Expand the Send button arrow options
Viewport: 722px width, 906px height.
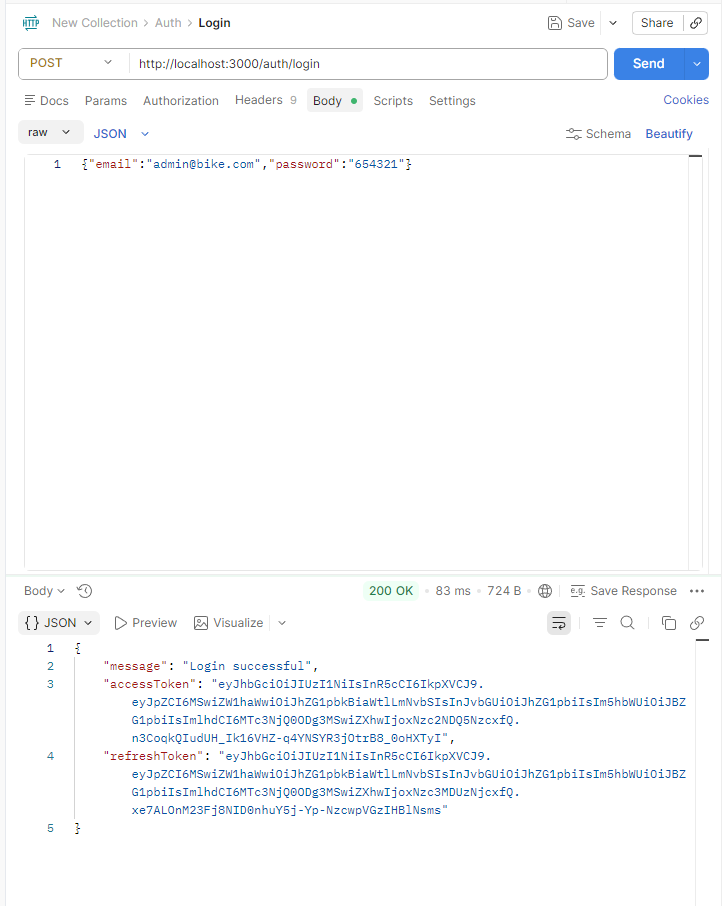[x=697, y=64]
